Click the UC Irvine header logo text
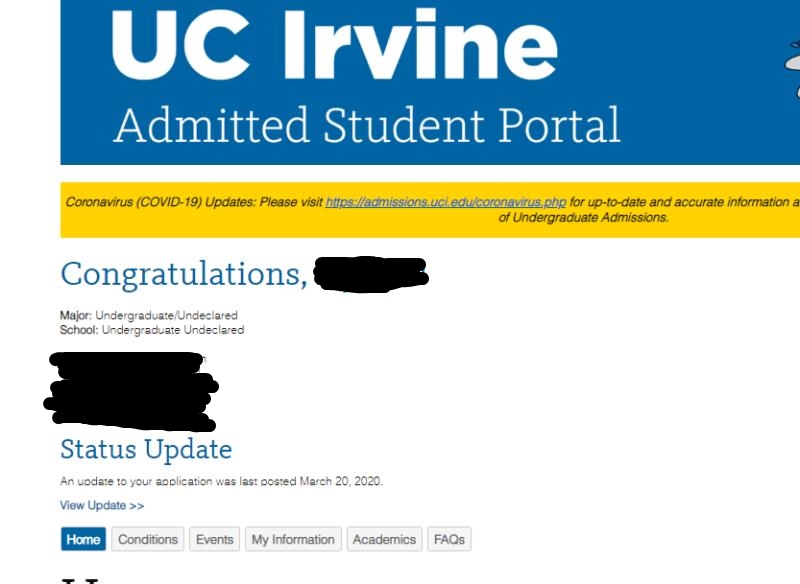The width and height of the screenshot is (800, 584). 334,44
